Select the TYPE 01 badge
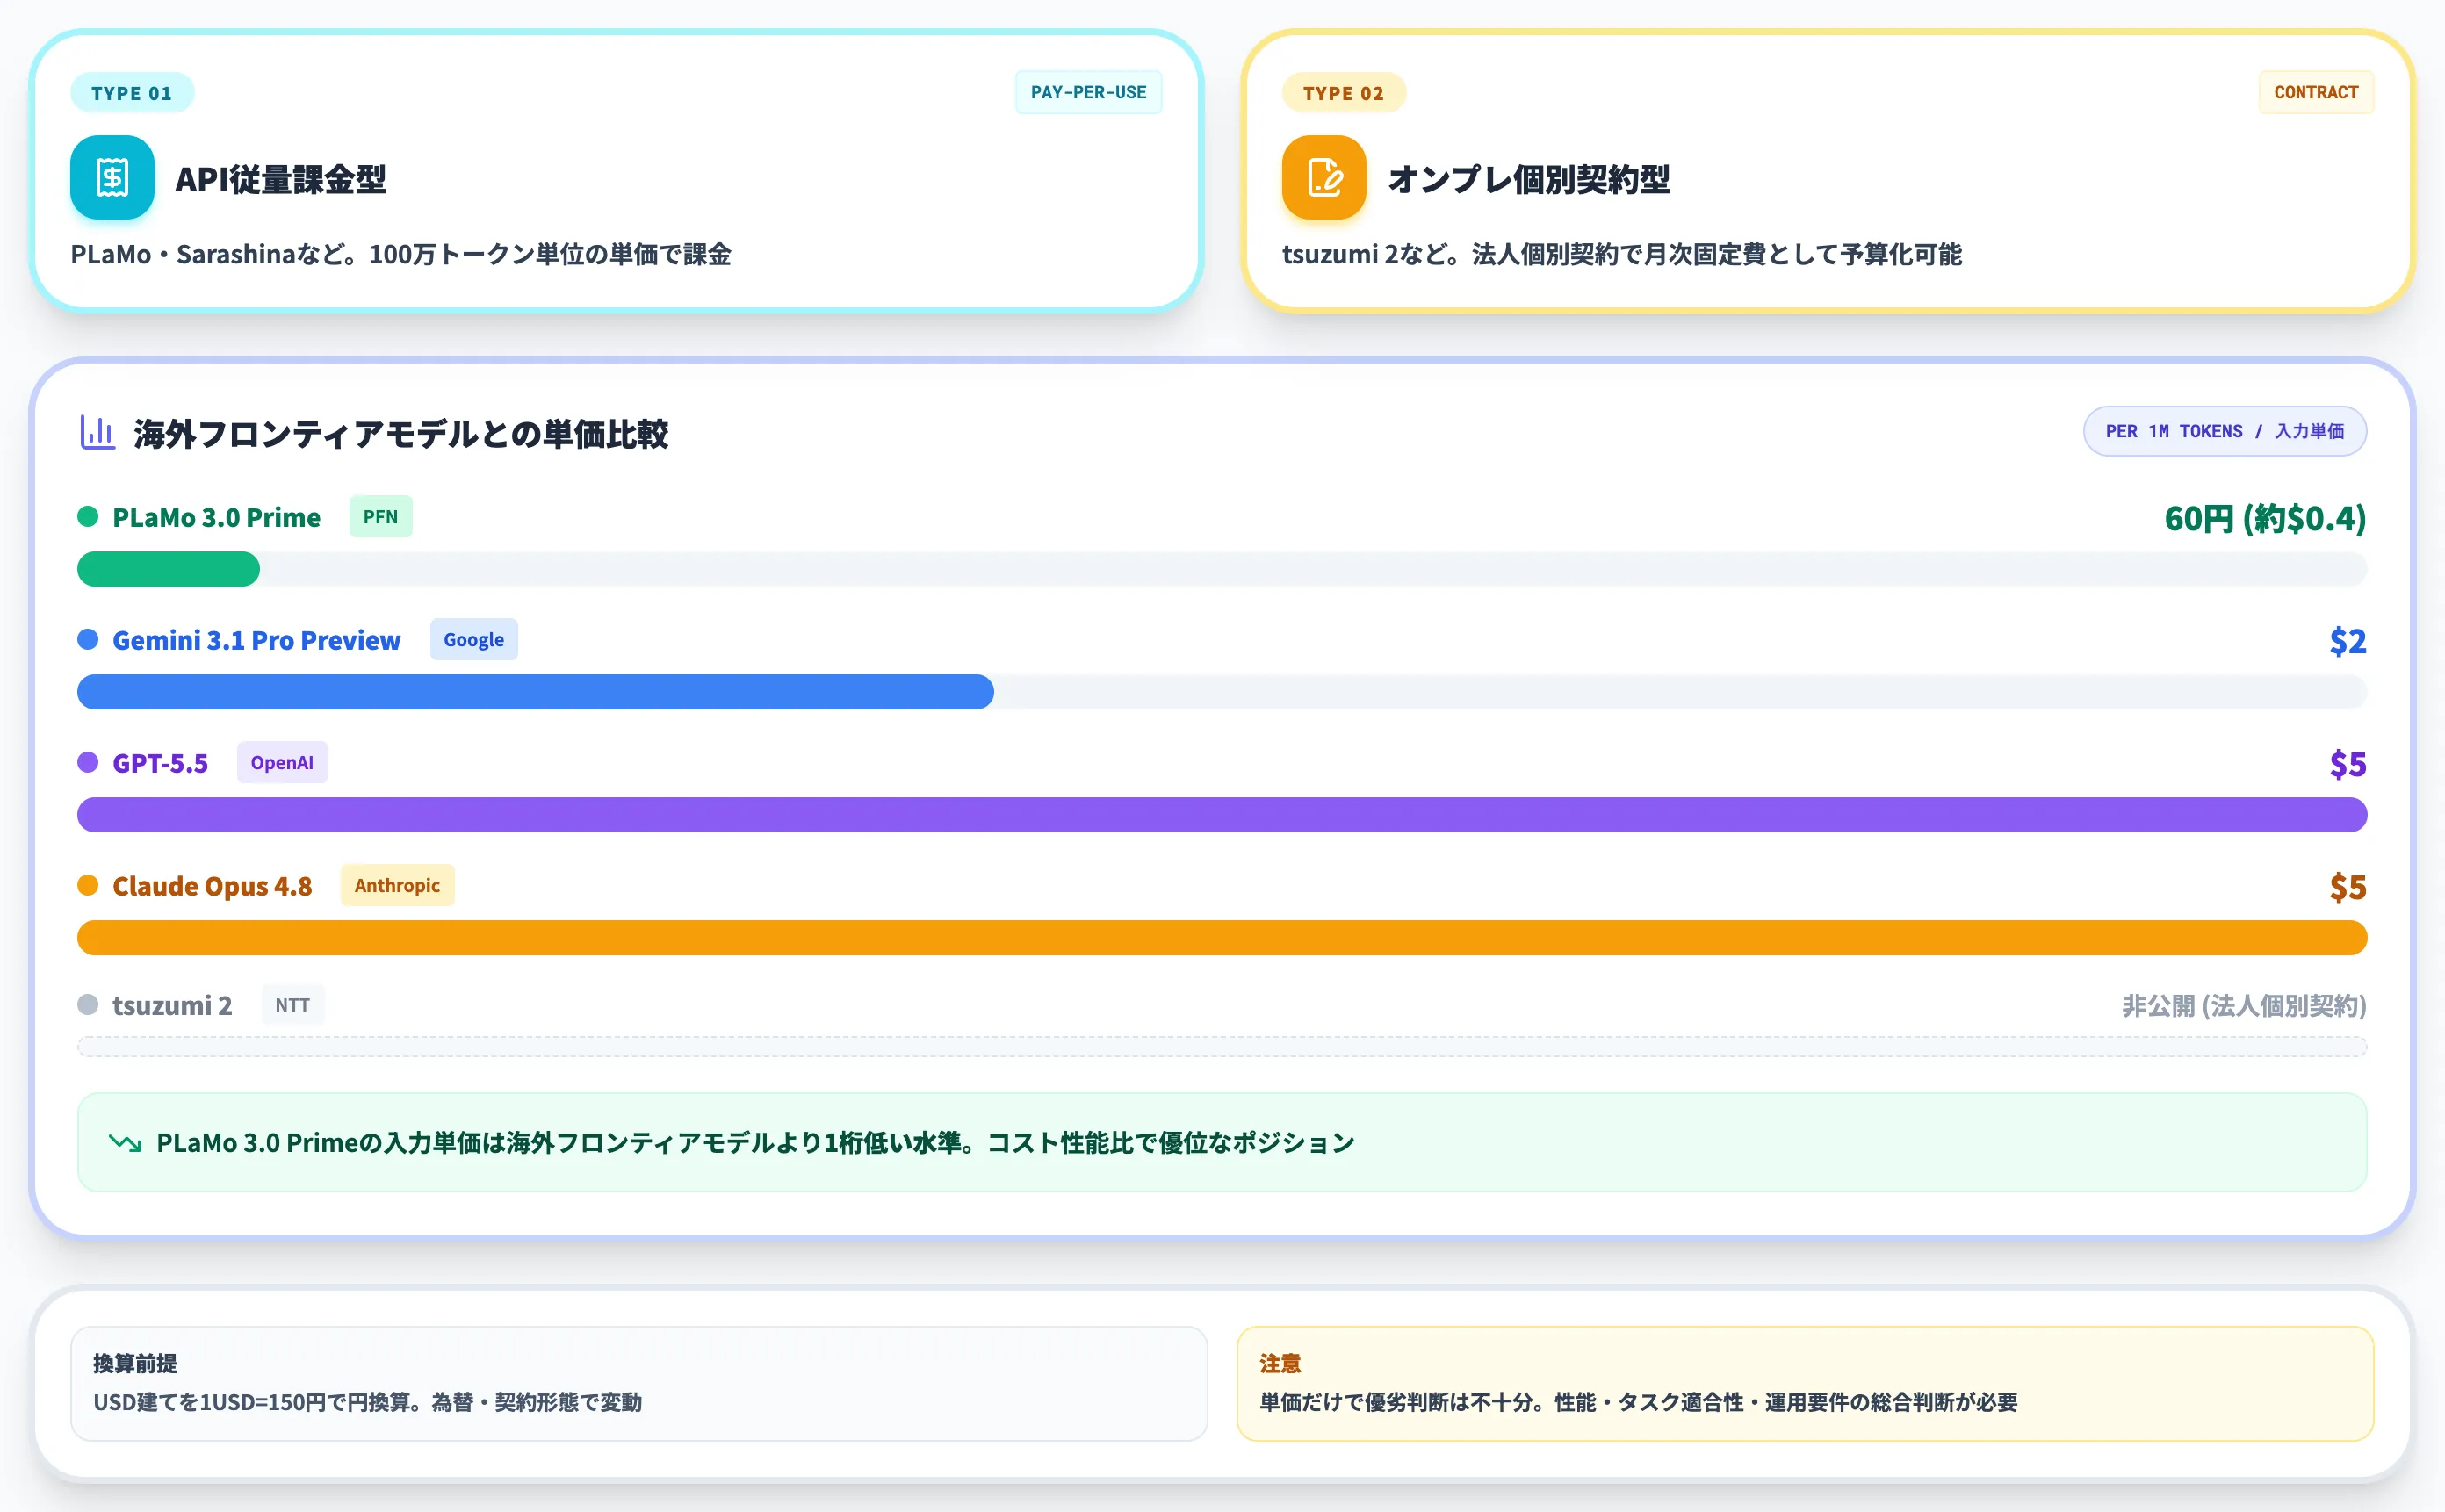 coord(132,93)
